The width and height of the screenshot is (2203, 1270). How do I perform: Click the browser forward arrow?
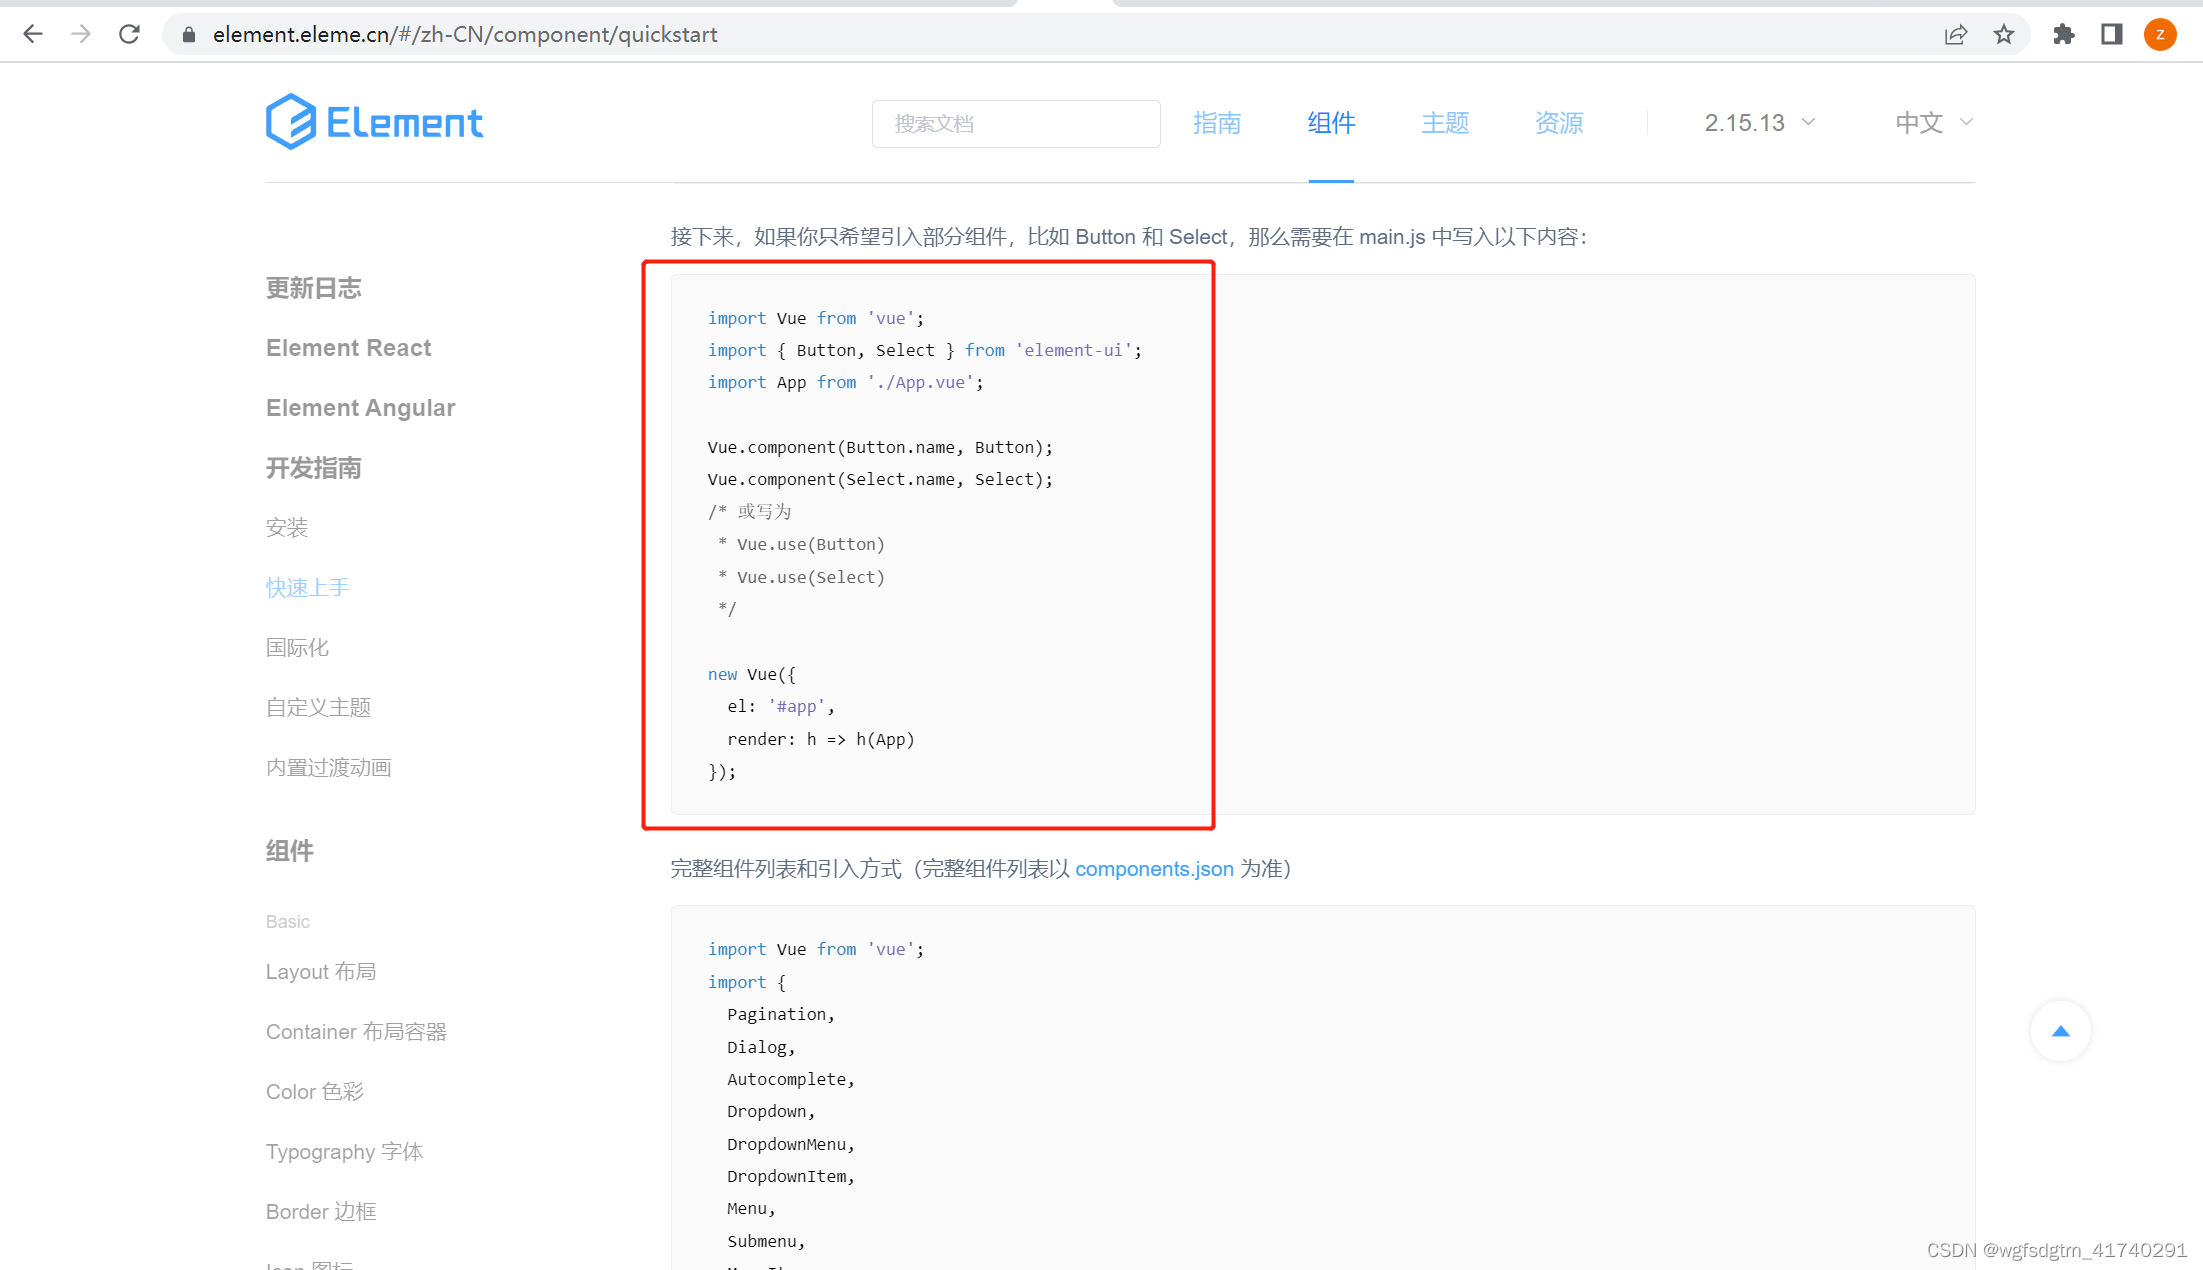pos(81,34)
